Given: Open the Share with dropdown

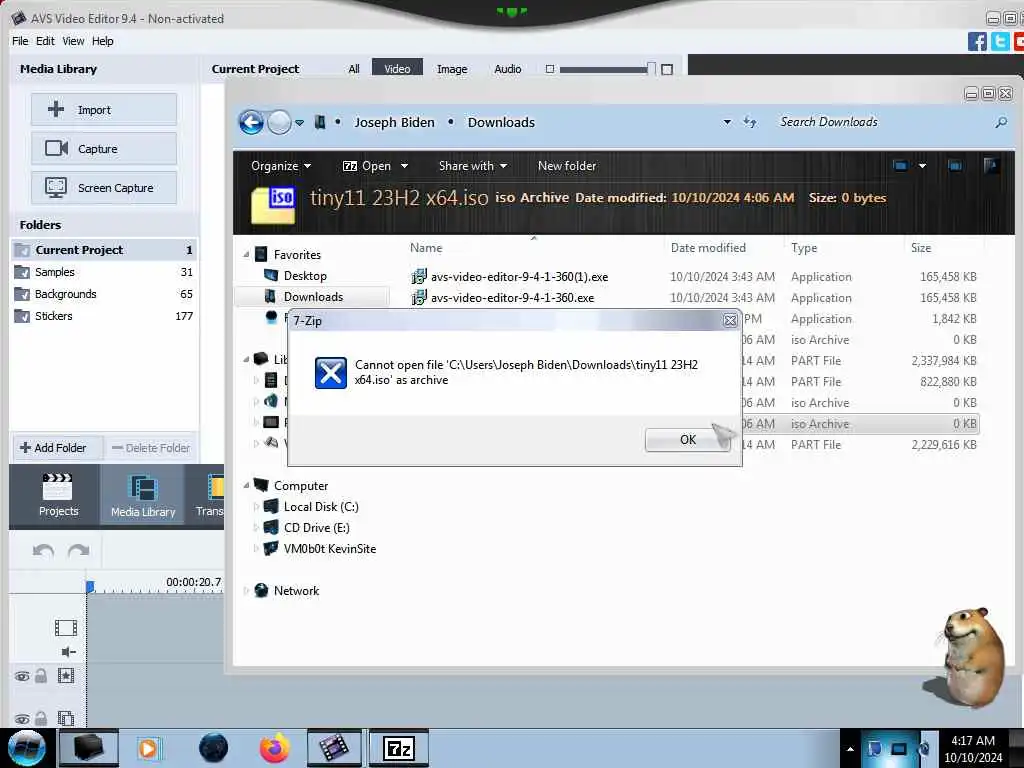Looking at the screenshot, I should [x=473, y=166].
